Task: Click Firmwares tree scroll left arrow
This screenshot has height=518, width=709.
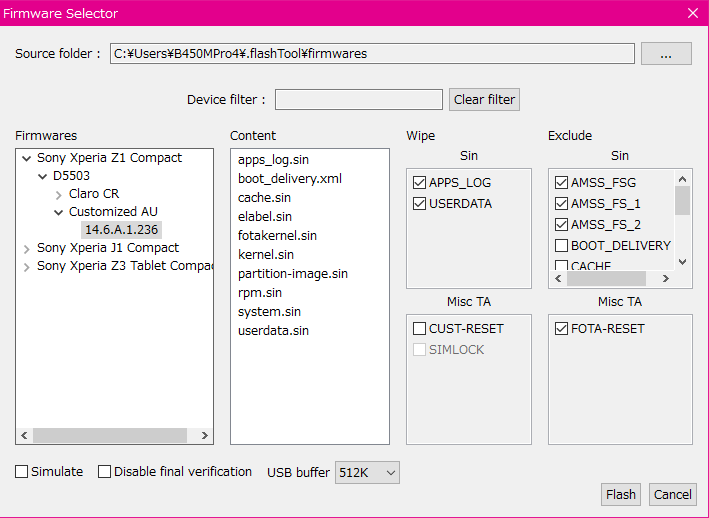Action: (x=24, y=435)
